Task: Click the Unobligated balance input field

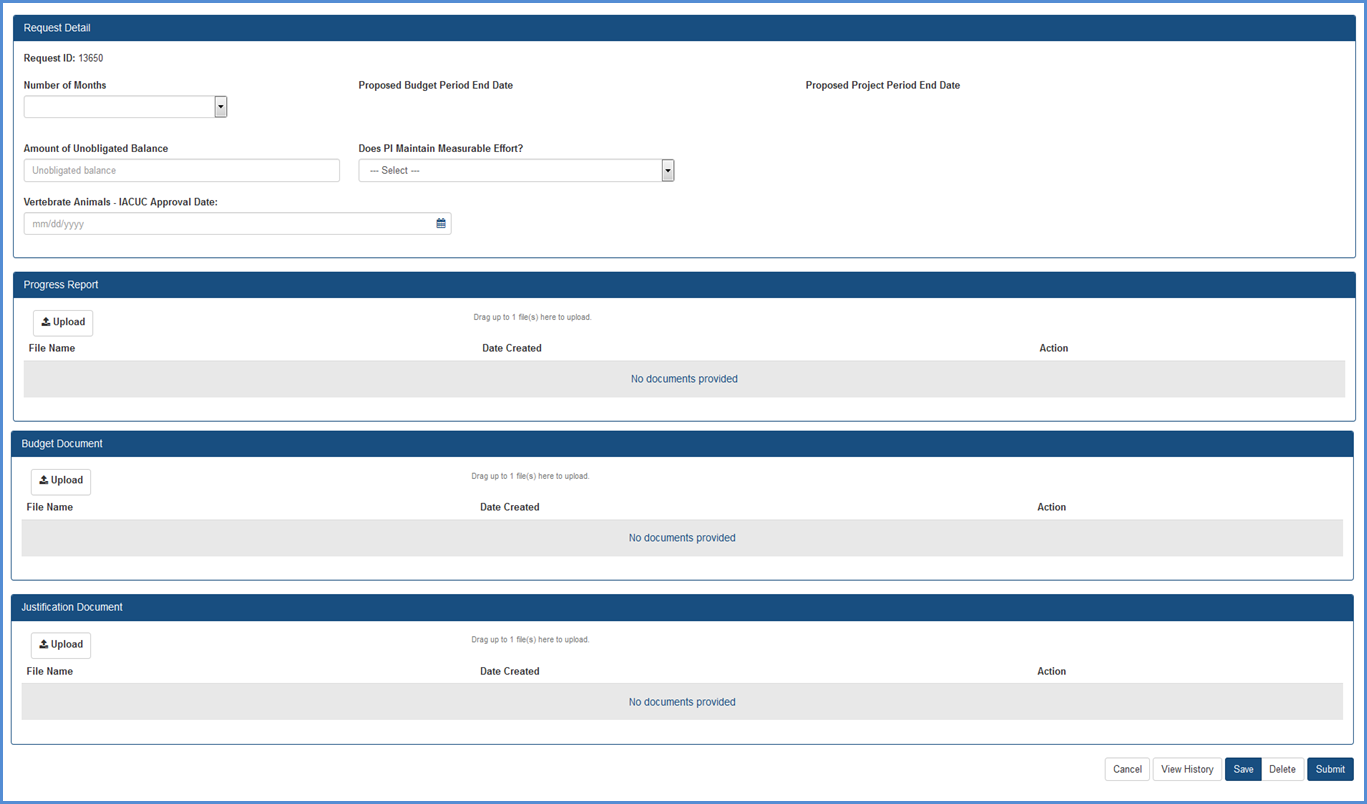Action: (182, 170)
